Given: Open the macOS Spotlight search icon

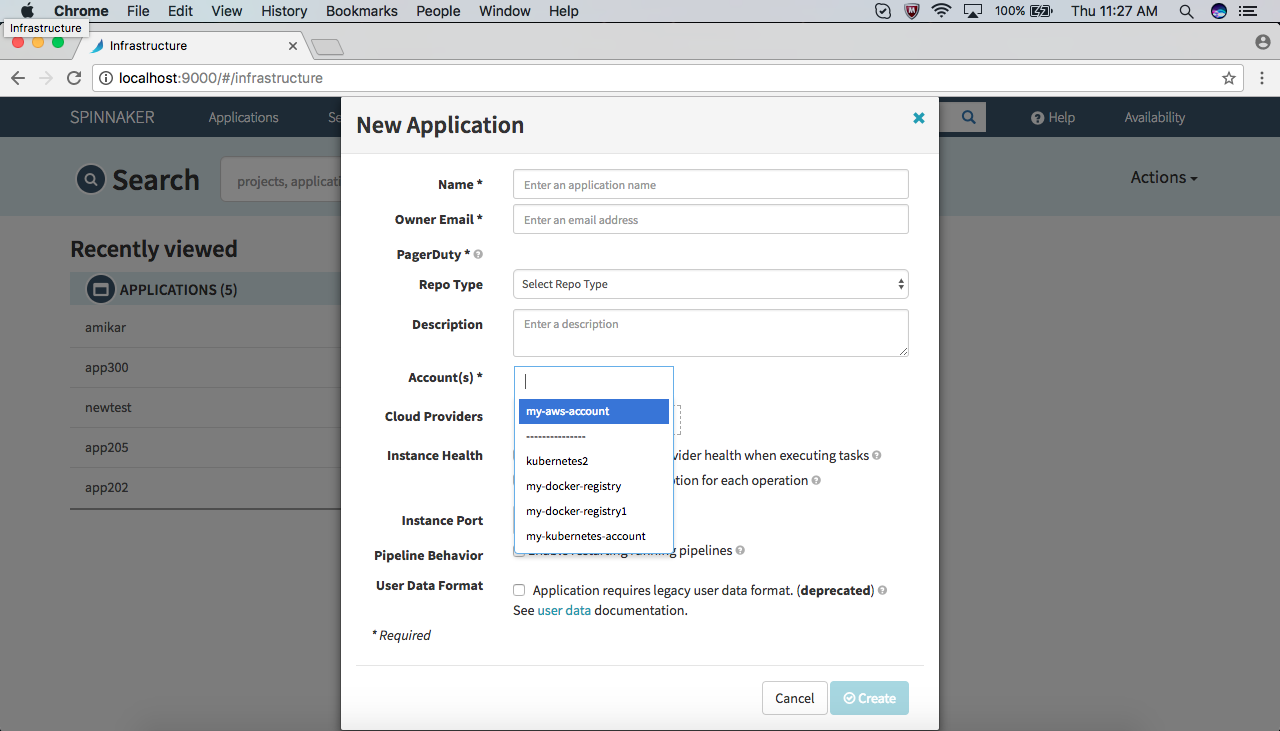Looking at the screenshot, I should (x=1186, y=11).
